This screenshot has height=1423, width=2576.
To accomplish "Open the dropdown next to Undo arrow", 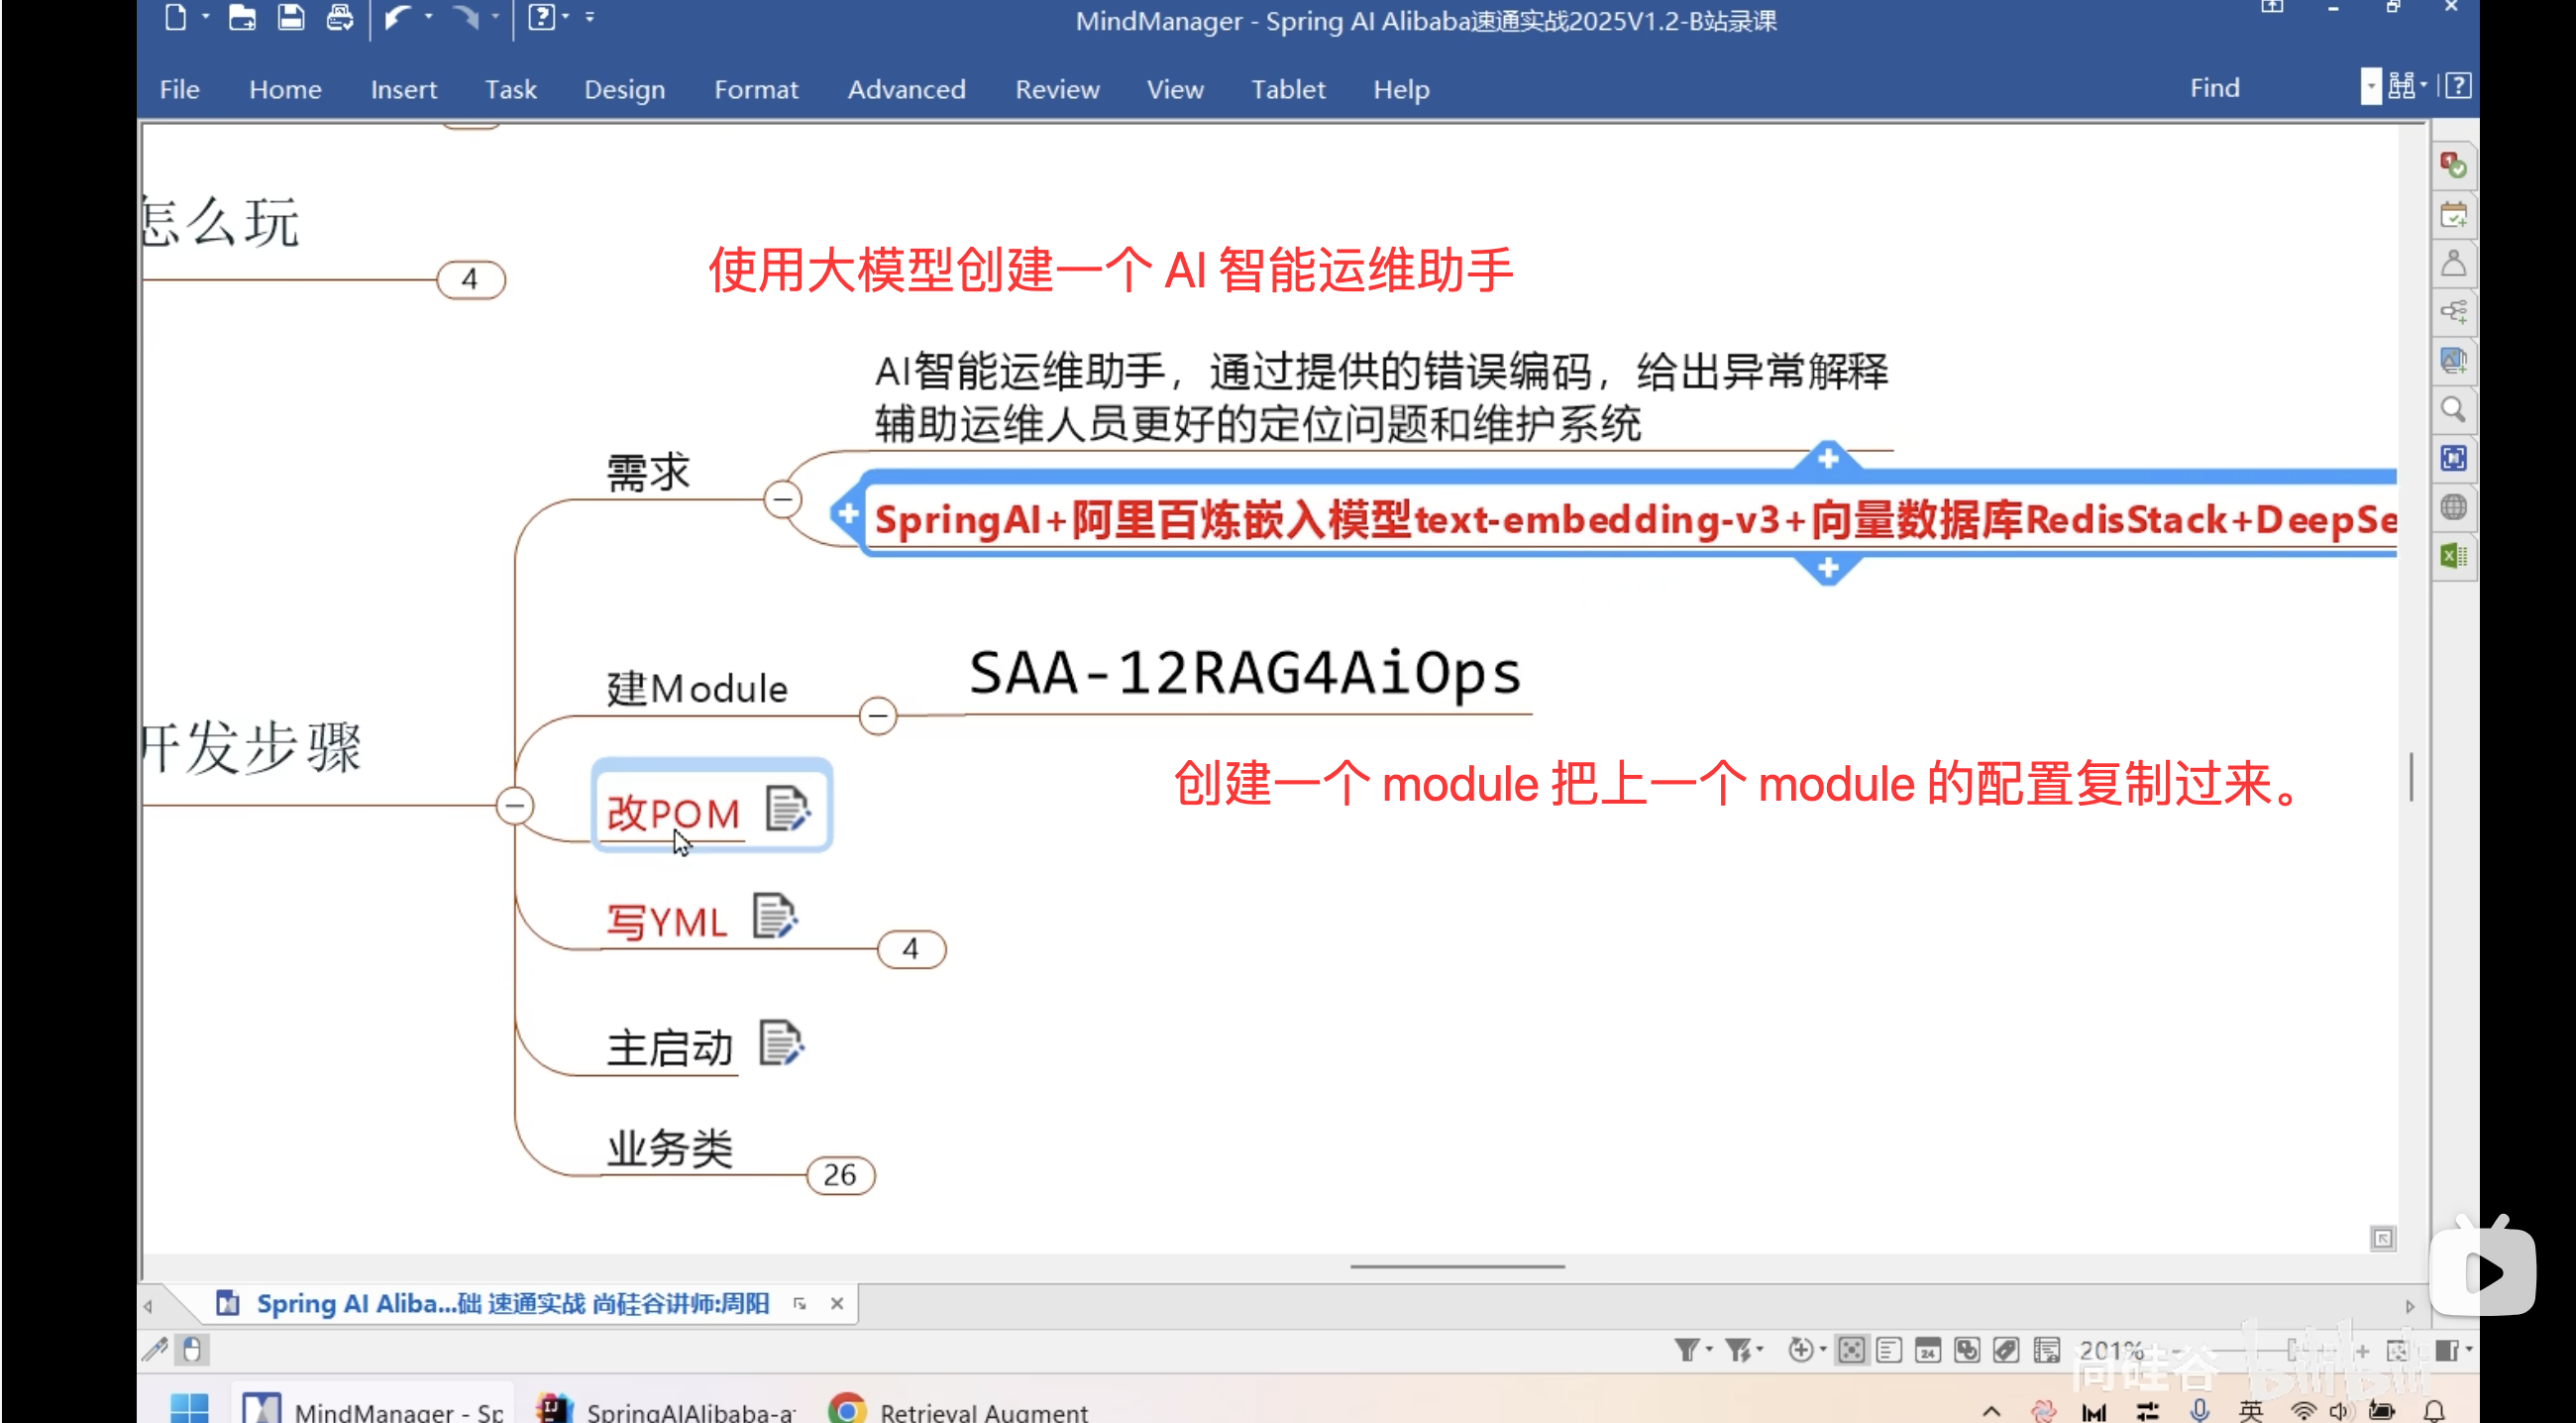I will coord(429,18).
